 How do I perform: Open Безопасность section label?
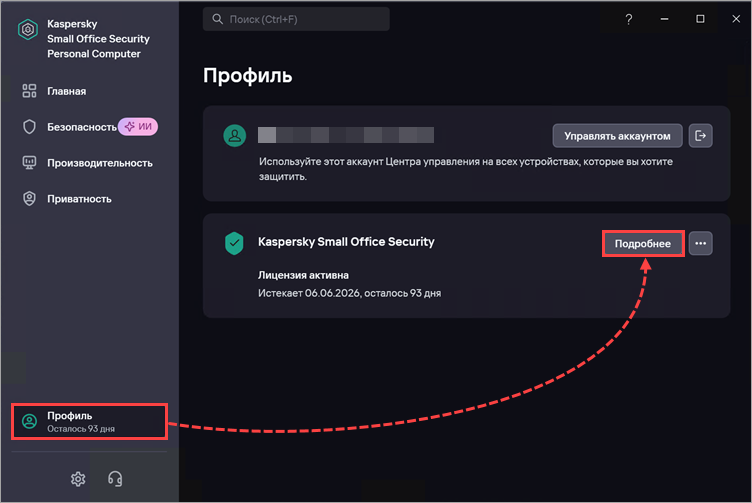pyautogui.click(x=82, y=127)
